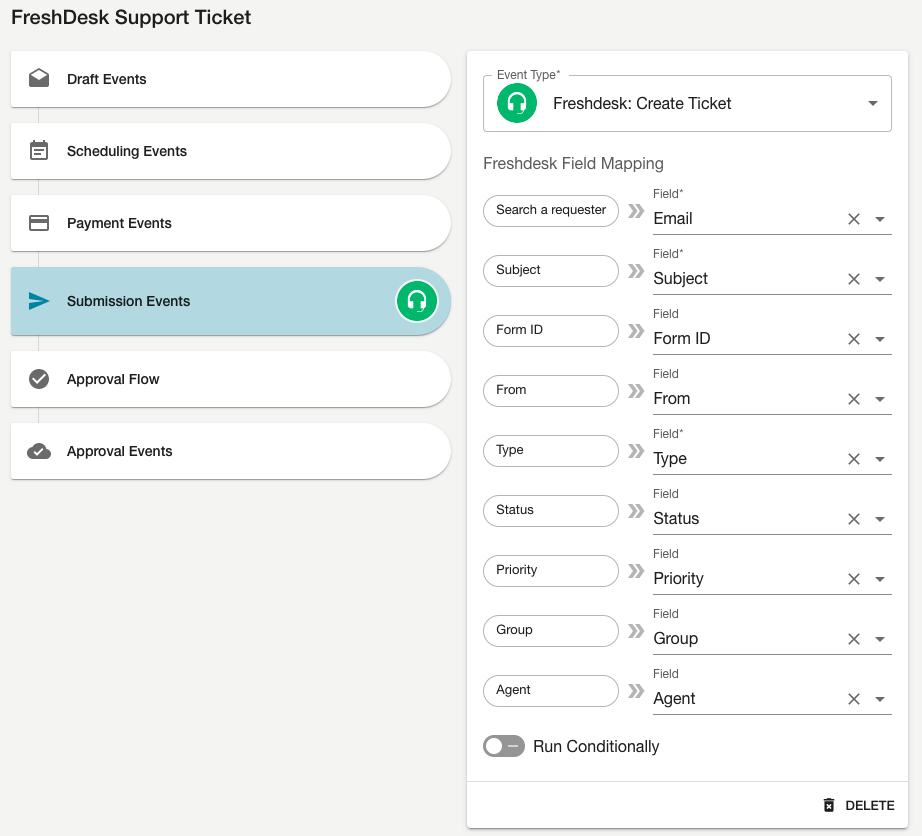
Task: Remove the Agent field selection
Action: click(x=854, y=699)
